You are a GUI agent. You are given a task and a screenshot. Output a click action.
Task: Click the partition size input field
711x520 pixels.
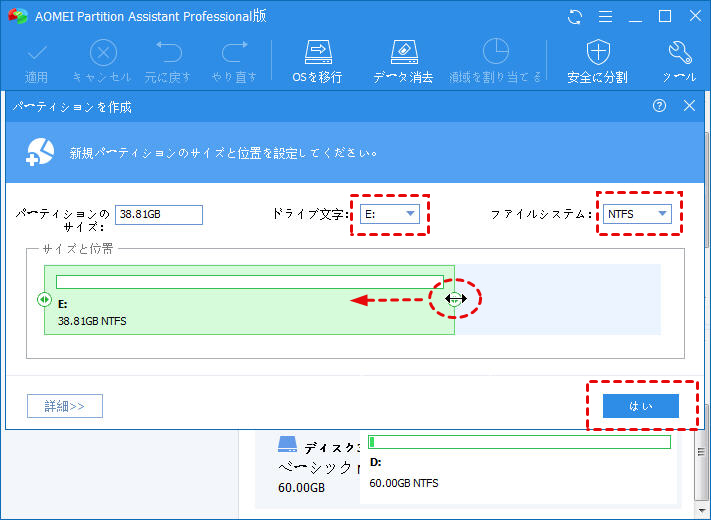tap(159, 214)
